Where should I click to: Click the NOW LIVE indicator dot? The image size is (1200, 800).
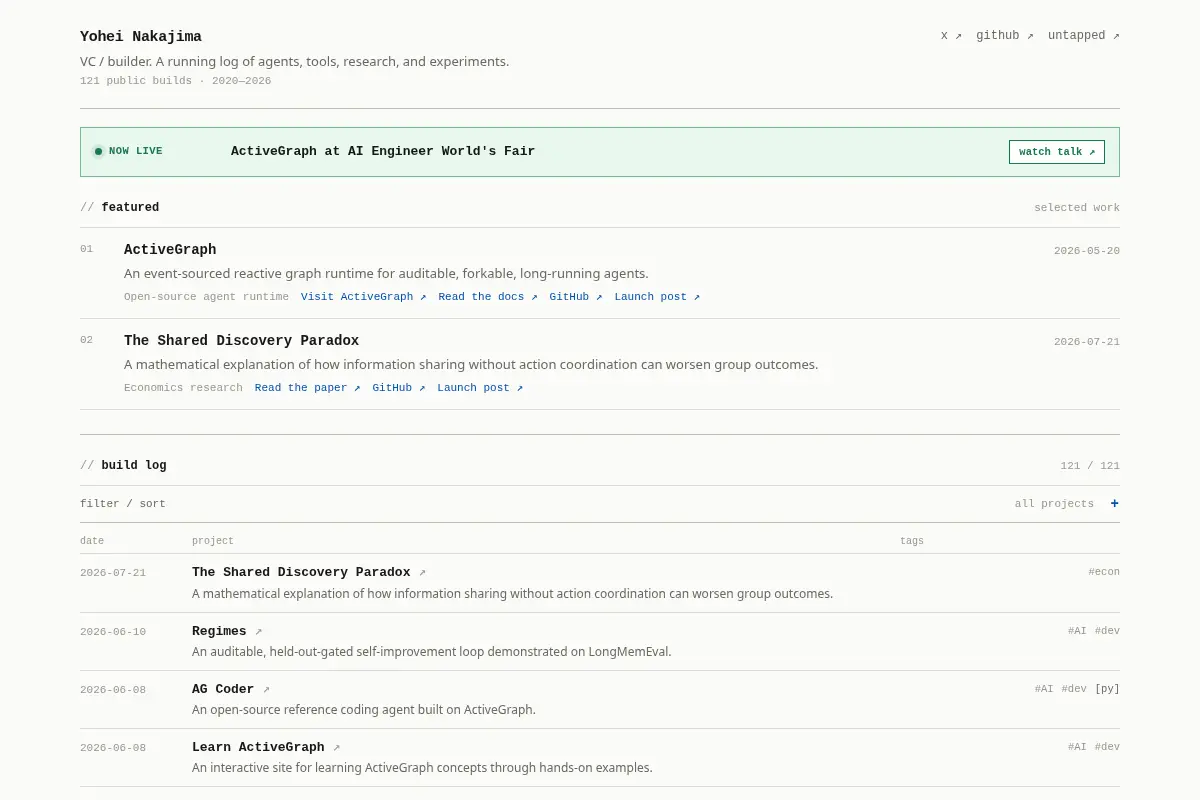[x=98, y=152]
